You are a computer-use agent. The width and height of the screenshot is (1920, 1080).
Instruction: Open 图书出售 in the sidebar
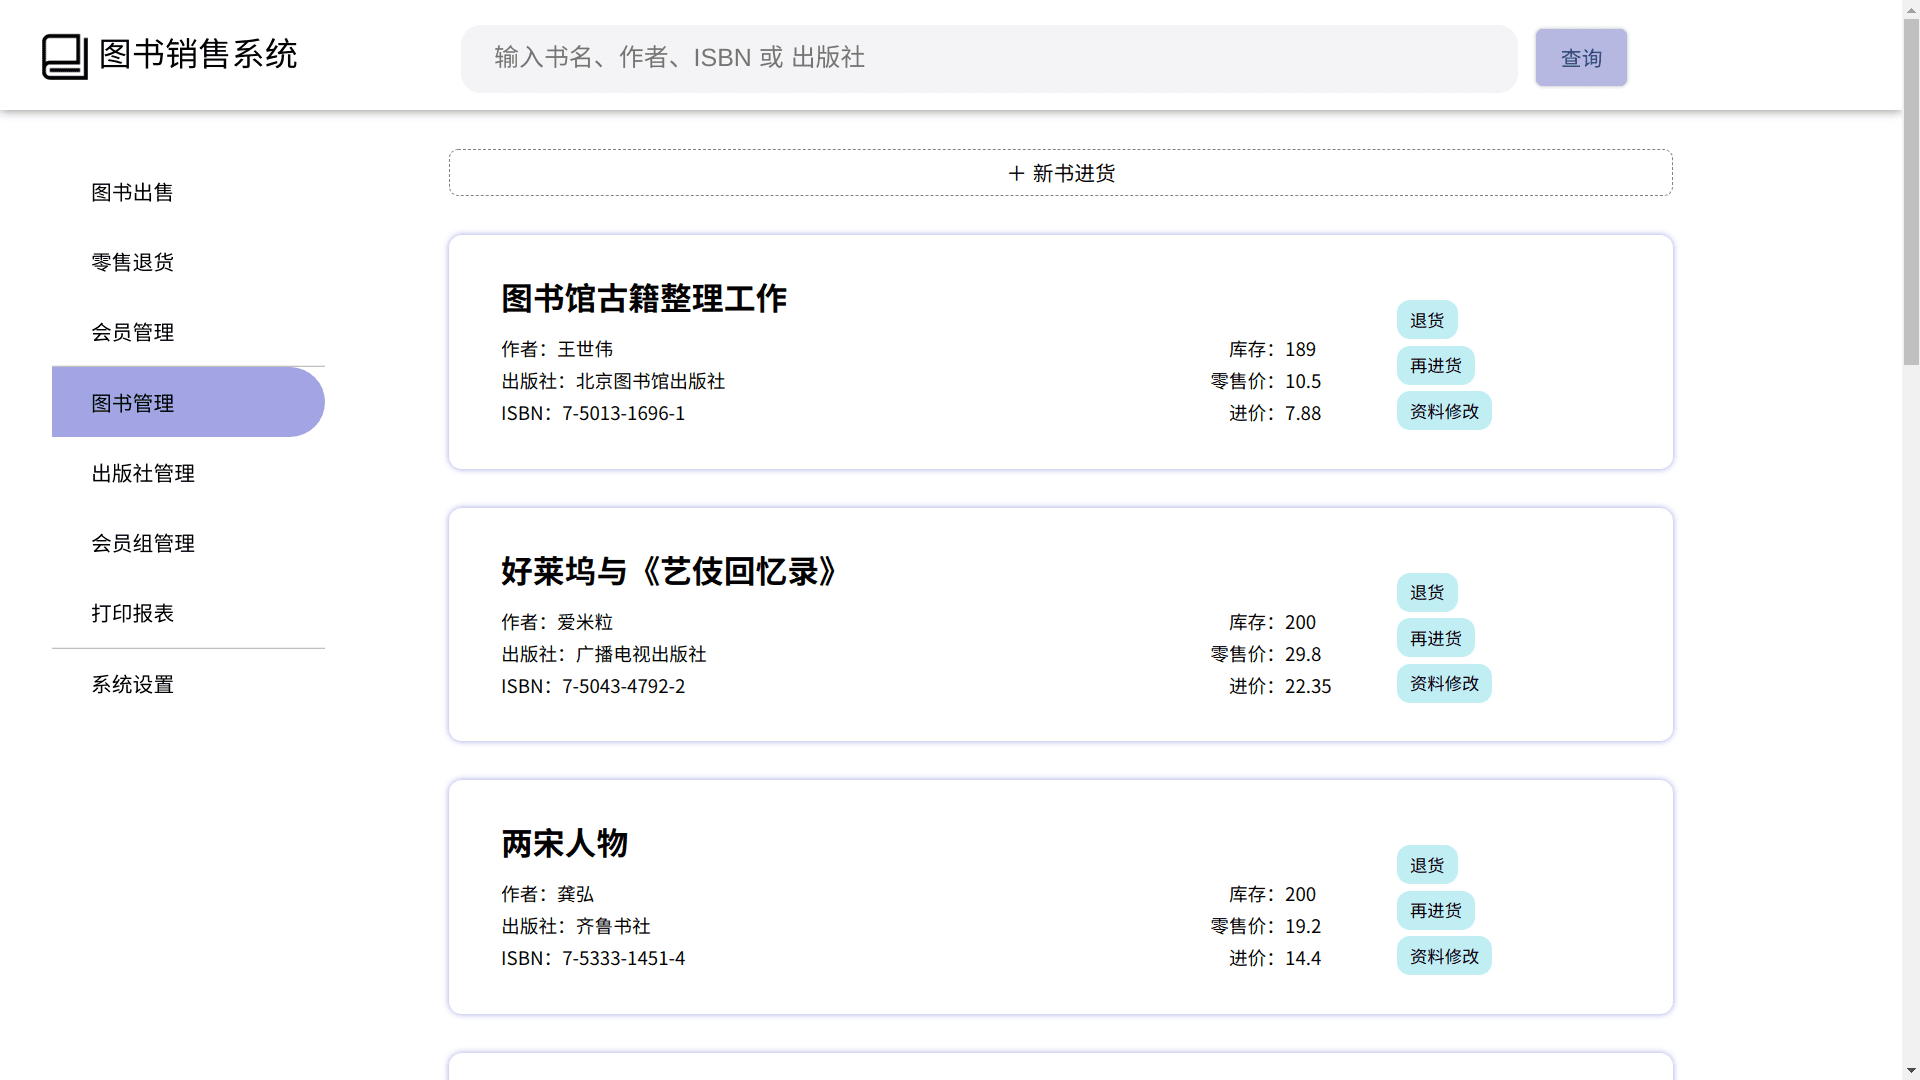[x=133, y=192]
